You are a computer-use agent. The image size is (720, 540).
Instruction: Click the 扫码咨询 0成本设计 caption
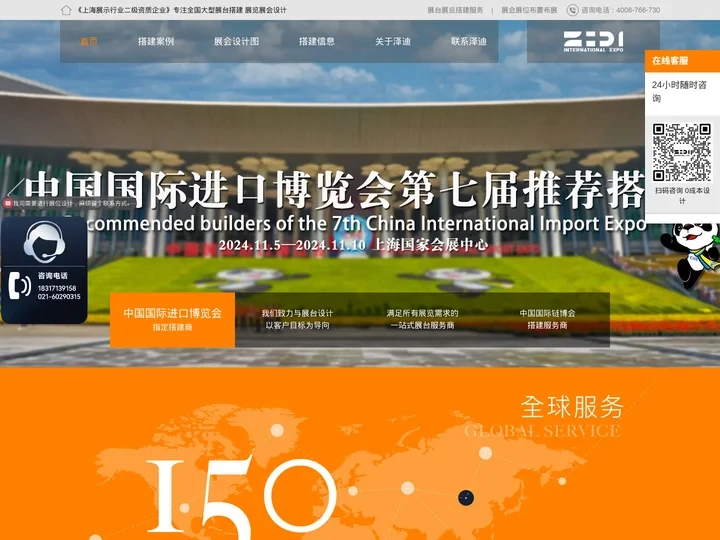pyautogui.click(x=682, y=195)
